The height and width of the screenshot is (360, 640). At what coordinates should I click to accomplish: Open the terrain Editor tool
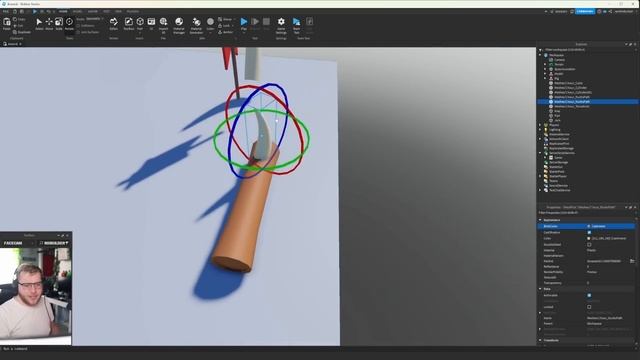[x=113, y=24]
